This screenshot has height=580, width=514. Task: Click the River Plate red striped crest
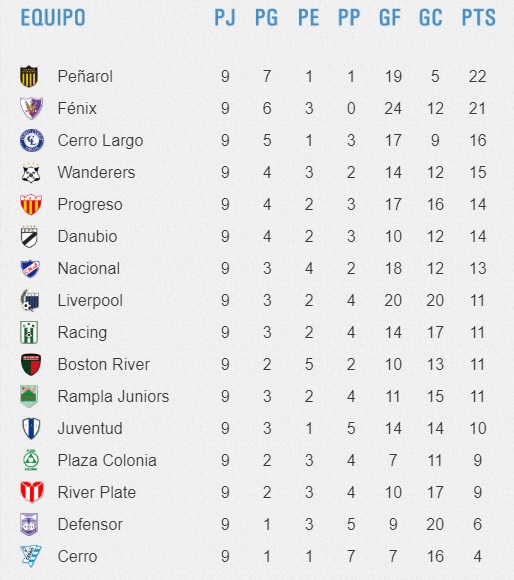pyautogui.click(x=32, y=492)
